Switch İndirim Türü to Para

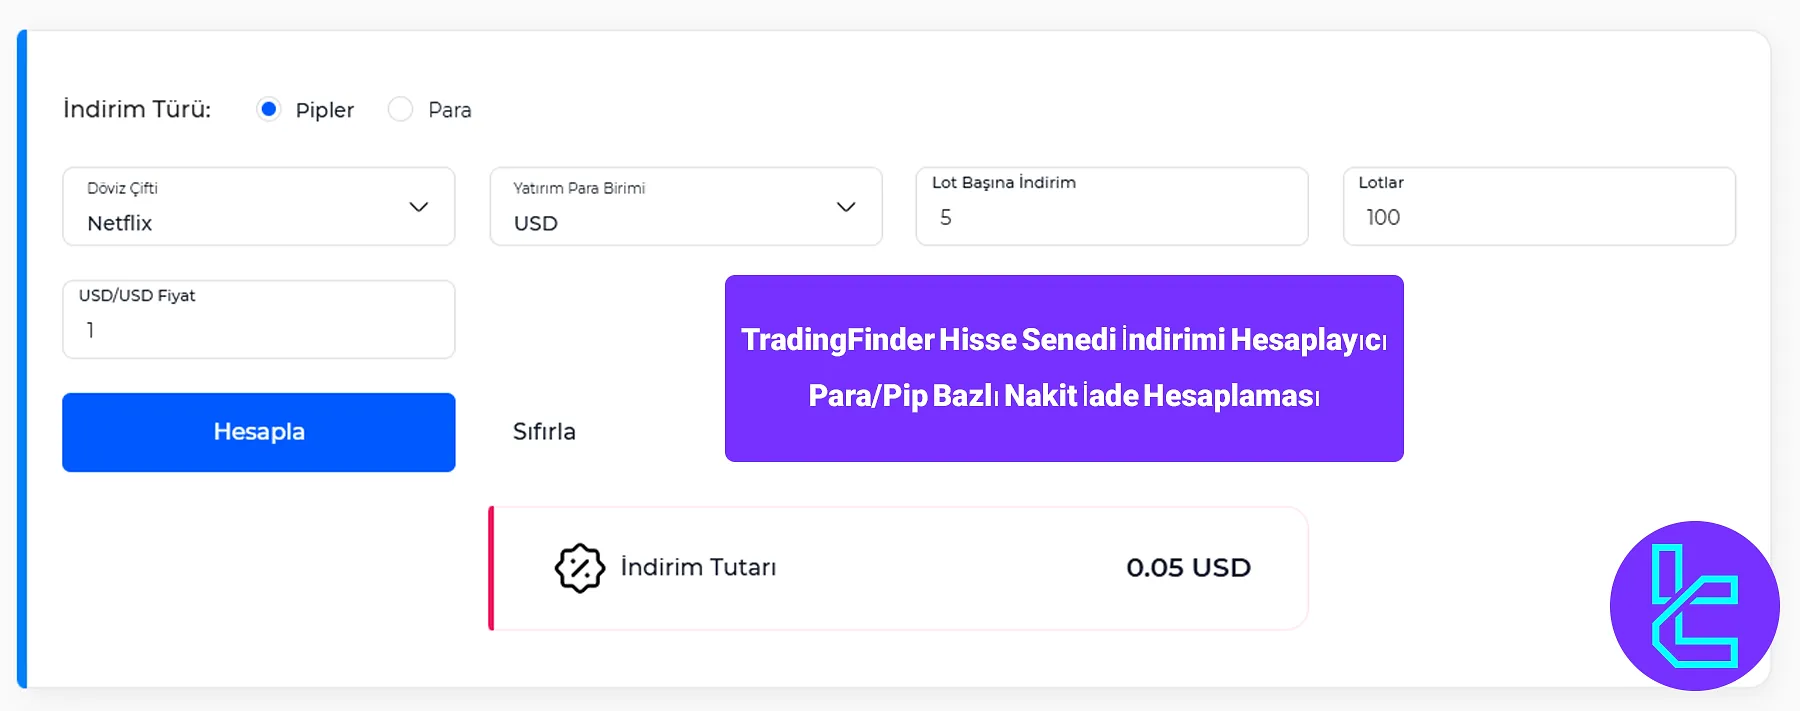click(400, 109)
